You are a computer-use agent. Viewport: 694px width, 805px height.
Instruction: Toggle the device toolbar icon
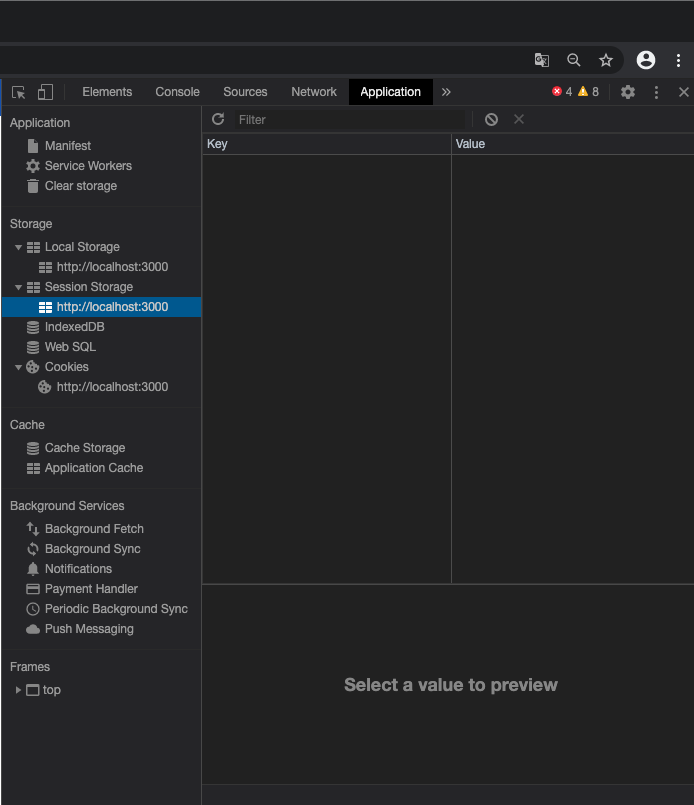(x=45, y=92)
